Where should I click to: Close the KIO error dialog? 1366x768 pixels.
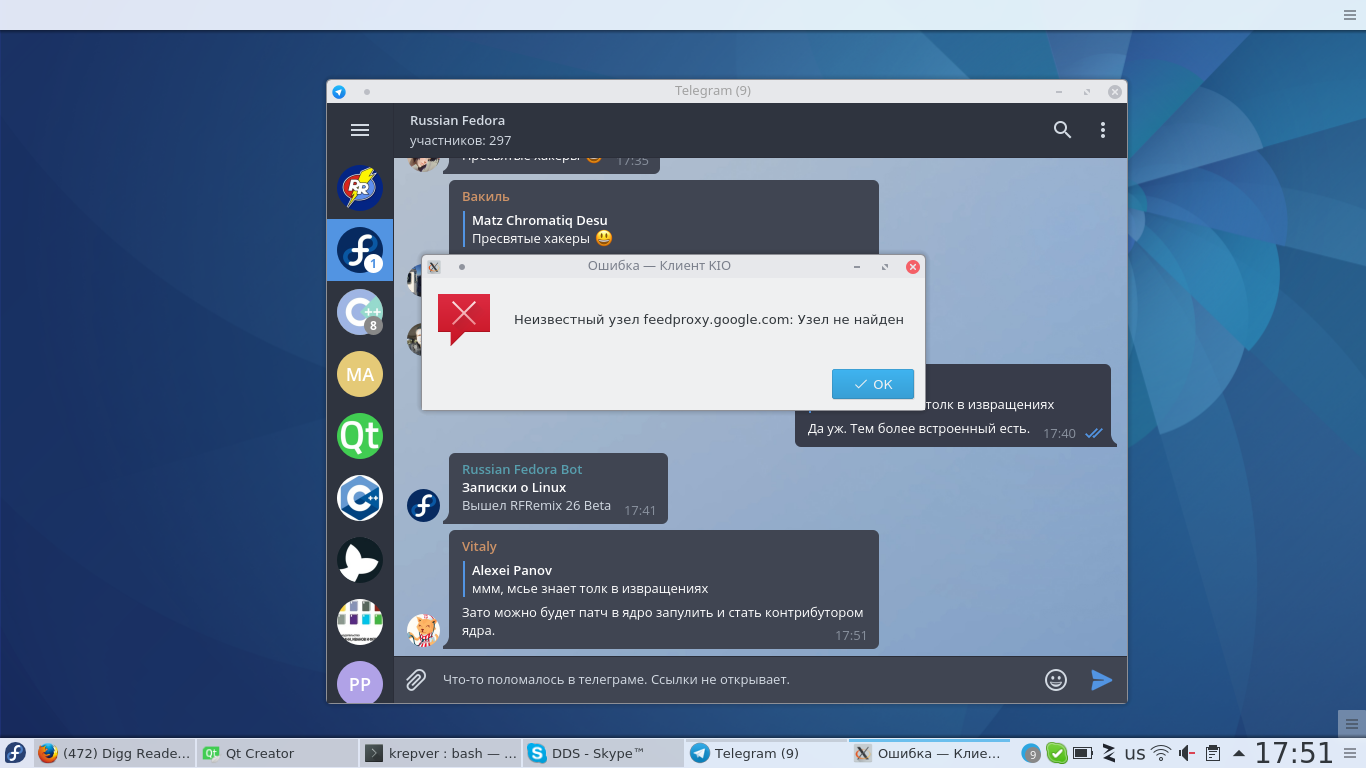click(x=912, y=267)
